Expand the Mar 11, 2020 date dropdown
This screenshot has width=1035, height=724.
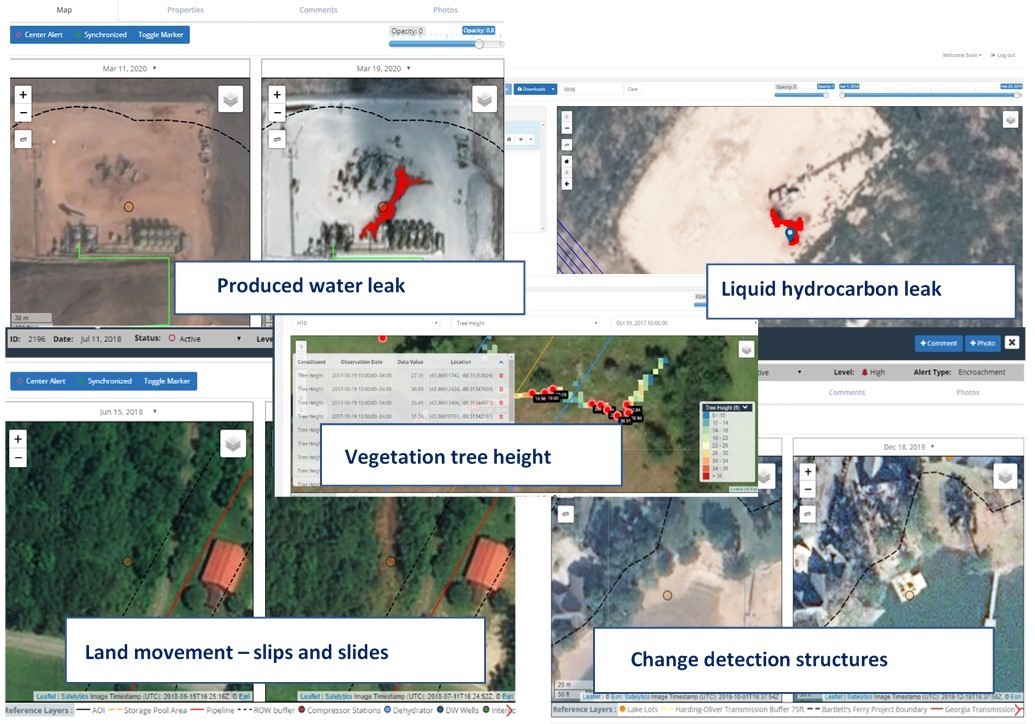click(x=129, y=68)
